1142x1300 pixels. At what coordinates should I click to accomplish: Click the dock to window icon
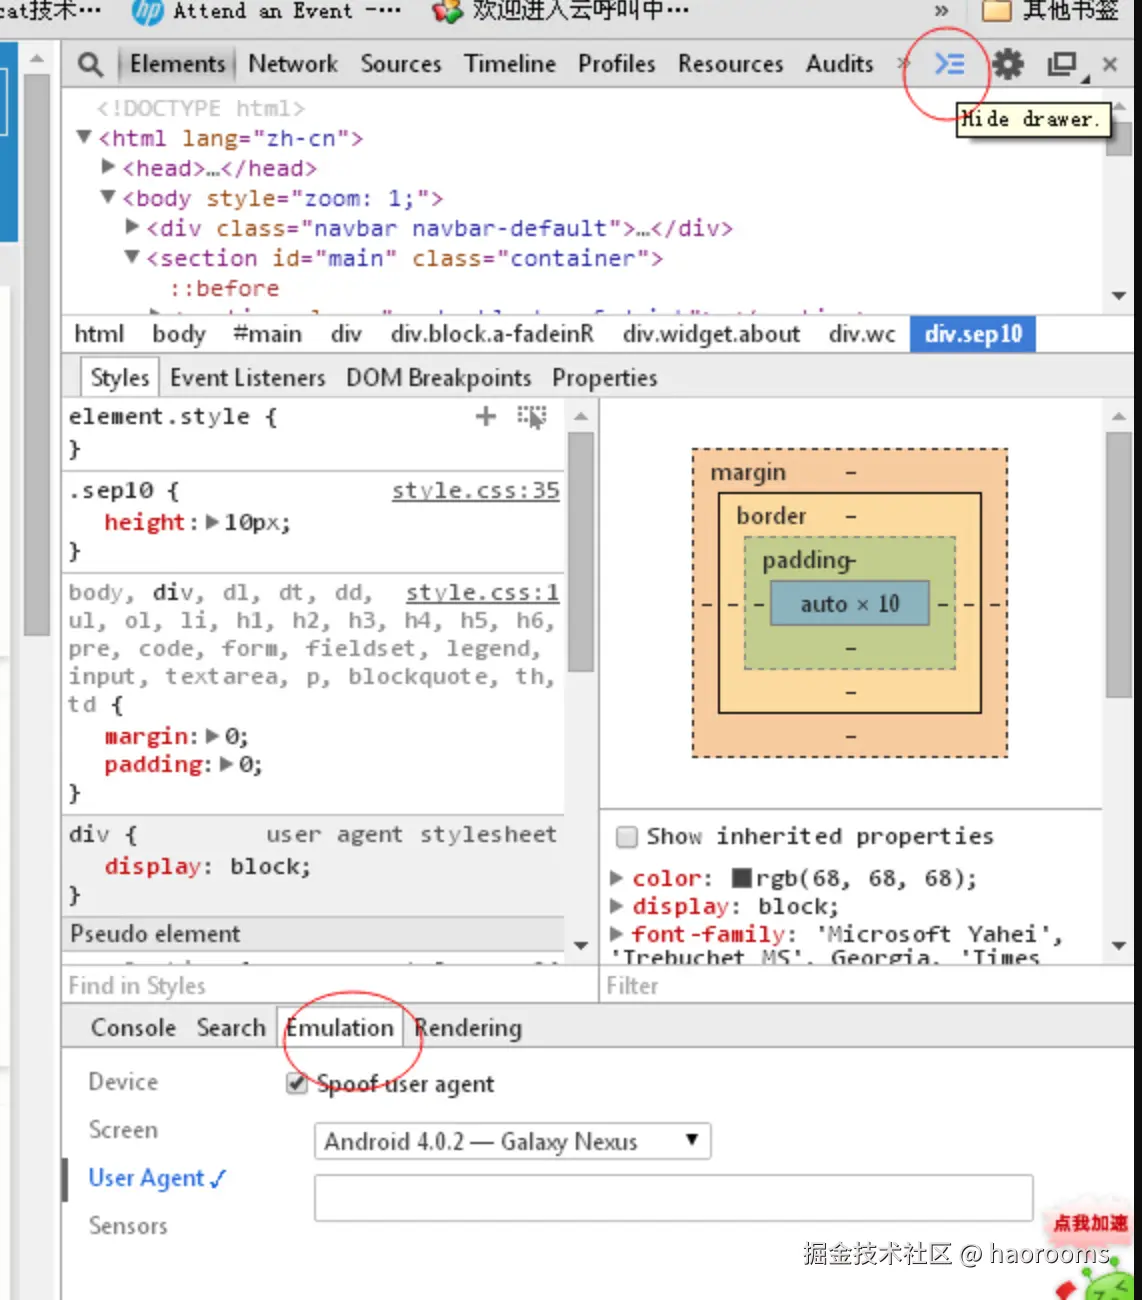(1063, 65)
